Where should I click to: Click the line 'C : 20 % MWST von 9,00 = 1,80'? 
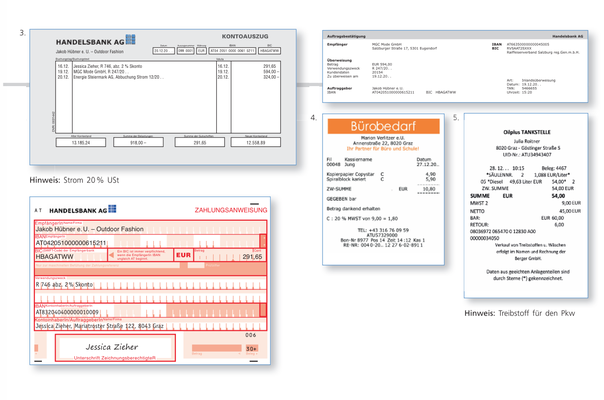pos(362,218)
